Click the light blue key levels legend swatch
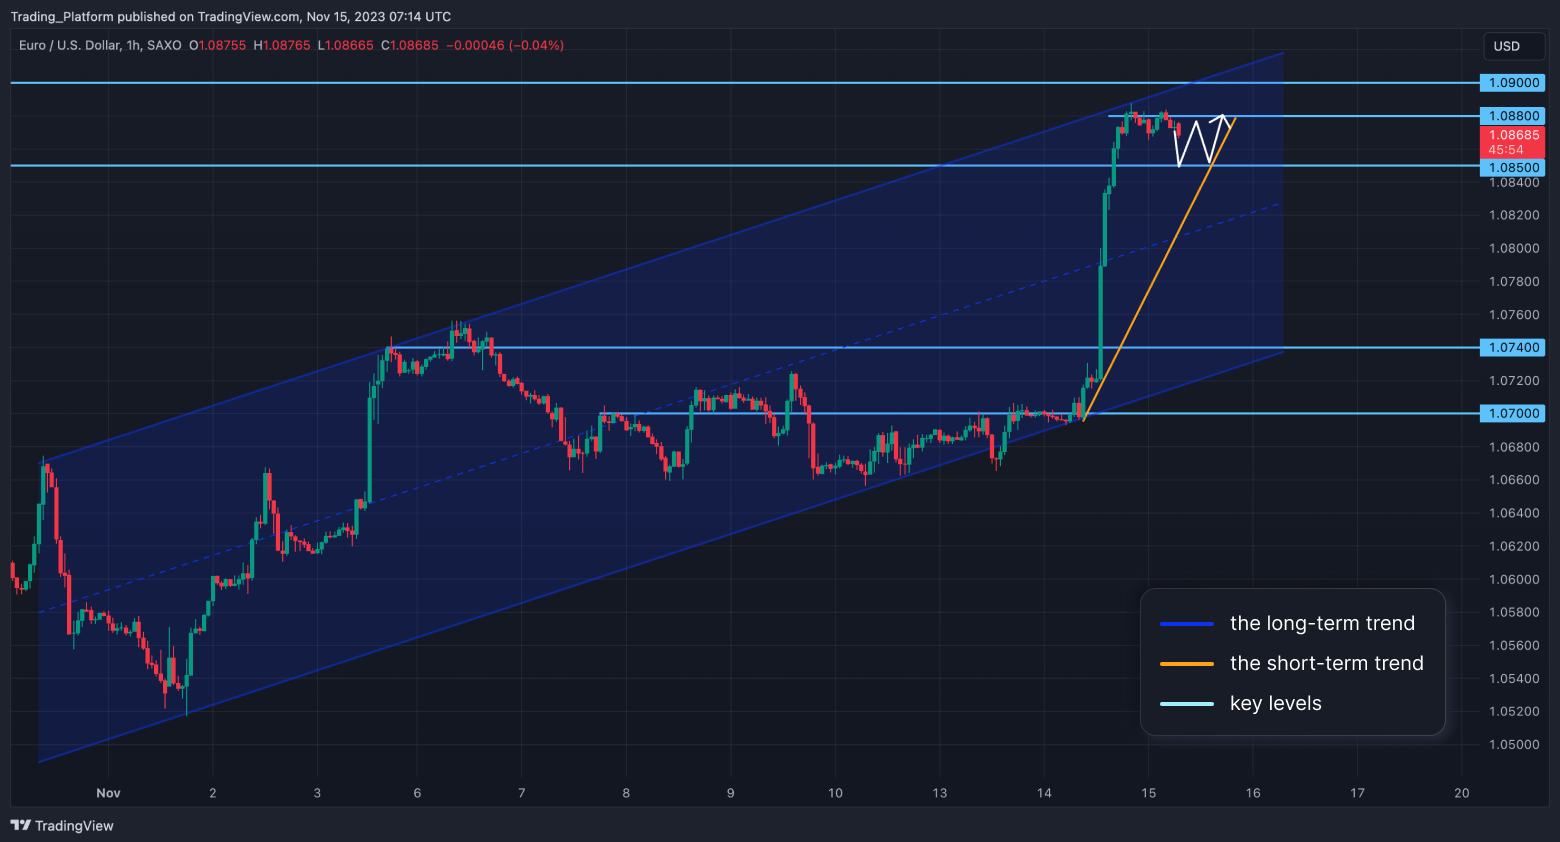1560x842 pixels. (1187, 704)
